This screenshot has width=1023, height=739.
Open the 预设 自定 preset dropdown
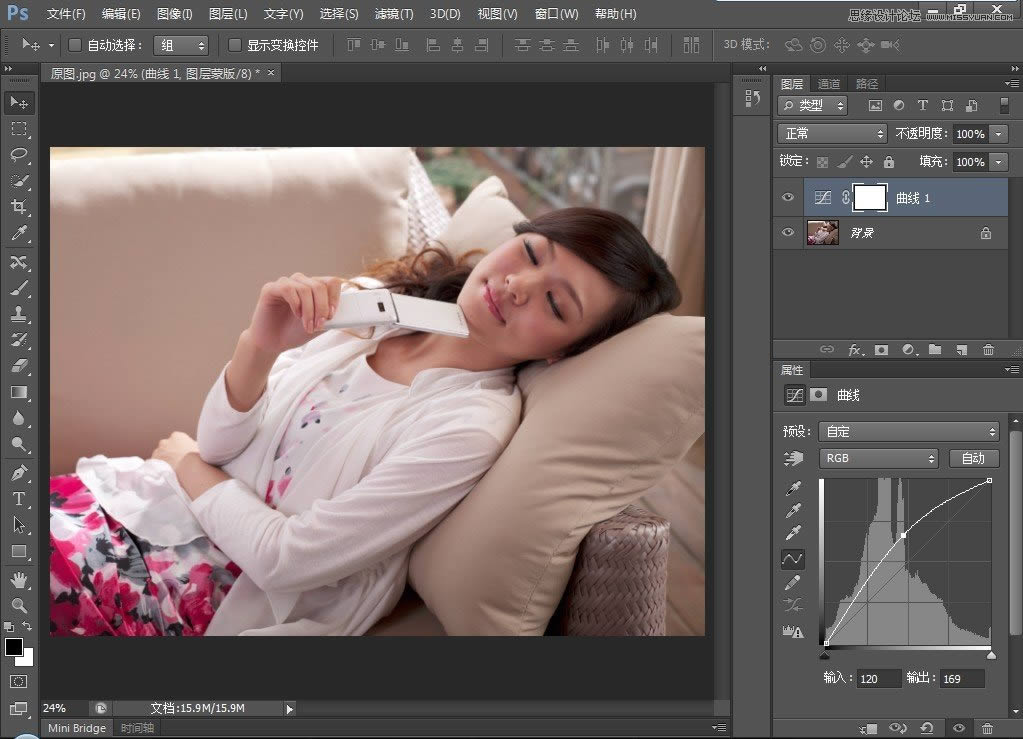coord(908,432)
